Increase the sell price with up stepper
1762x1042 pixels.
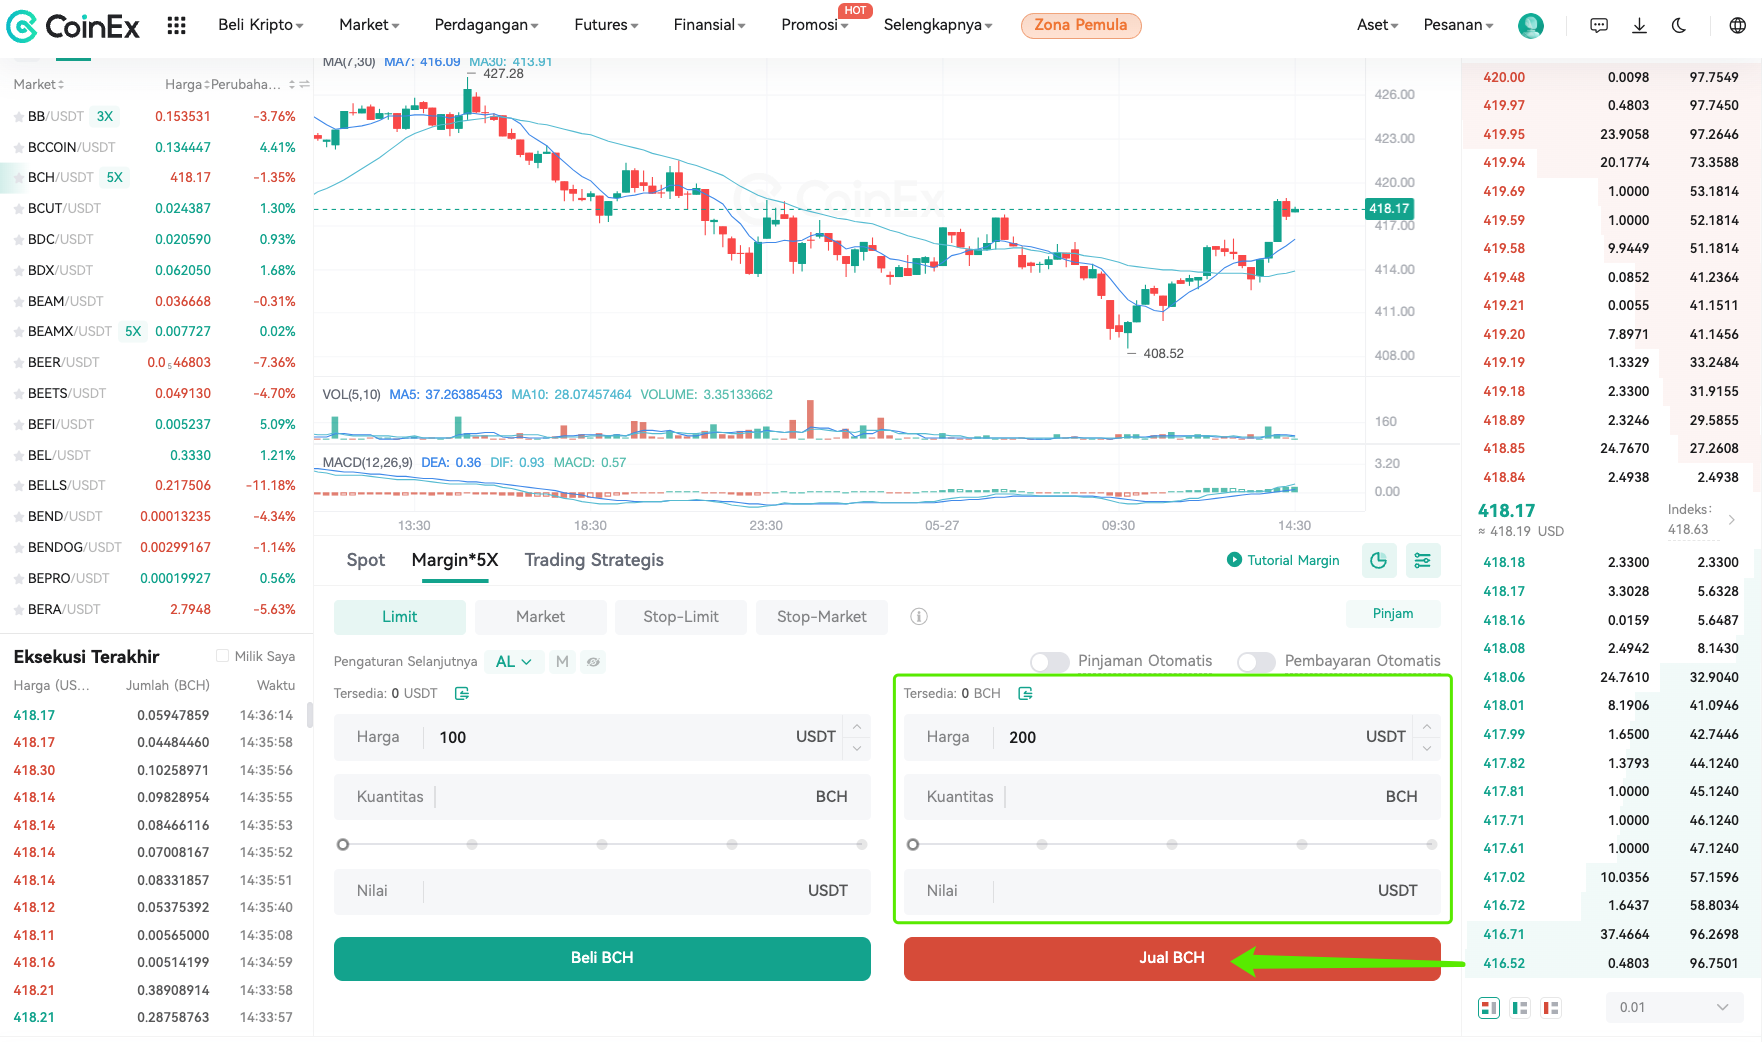coord(1427,727)
